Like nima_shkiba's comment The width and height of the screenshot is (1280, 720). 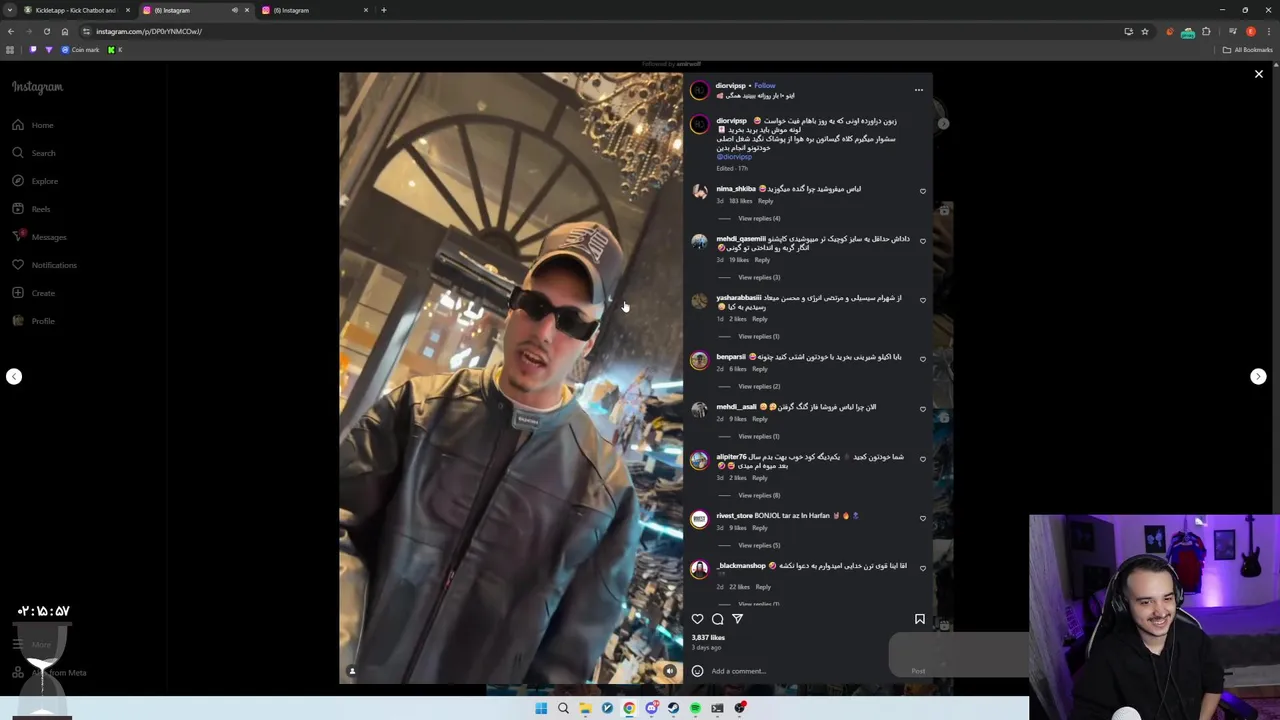(x=923, y=191)
